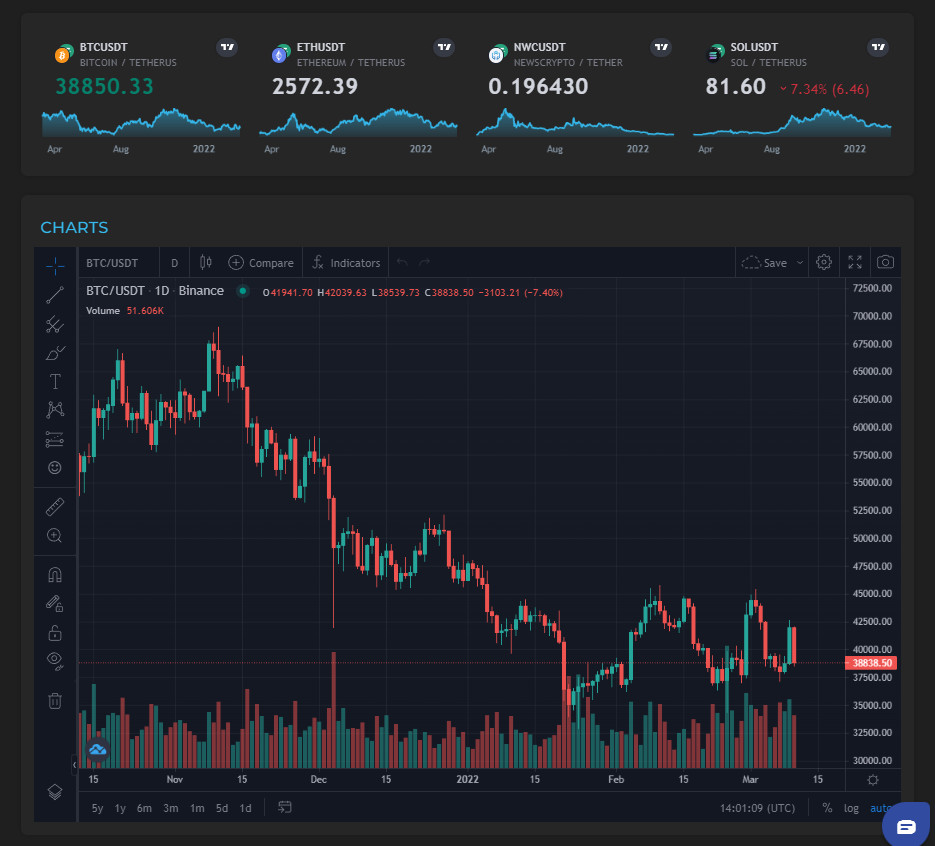
Task: Click the ETHUSDT mini sparkline chart
Action: click(358, 122)
